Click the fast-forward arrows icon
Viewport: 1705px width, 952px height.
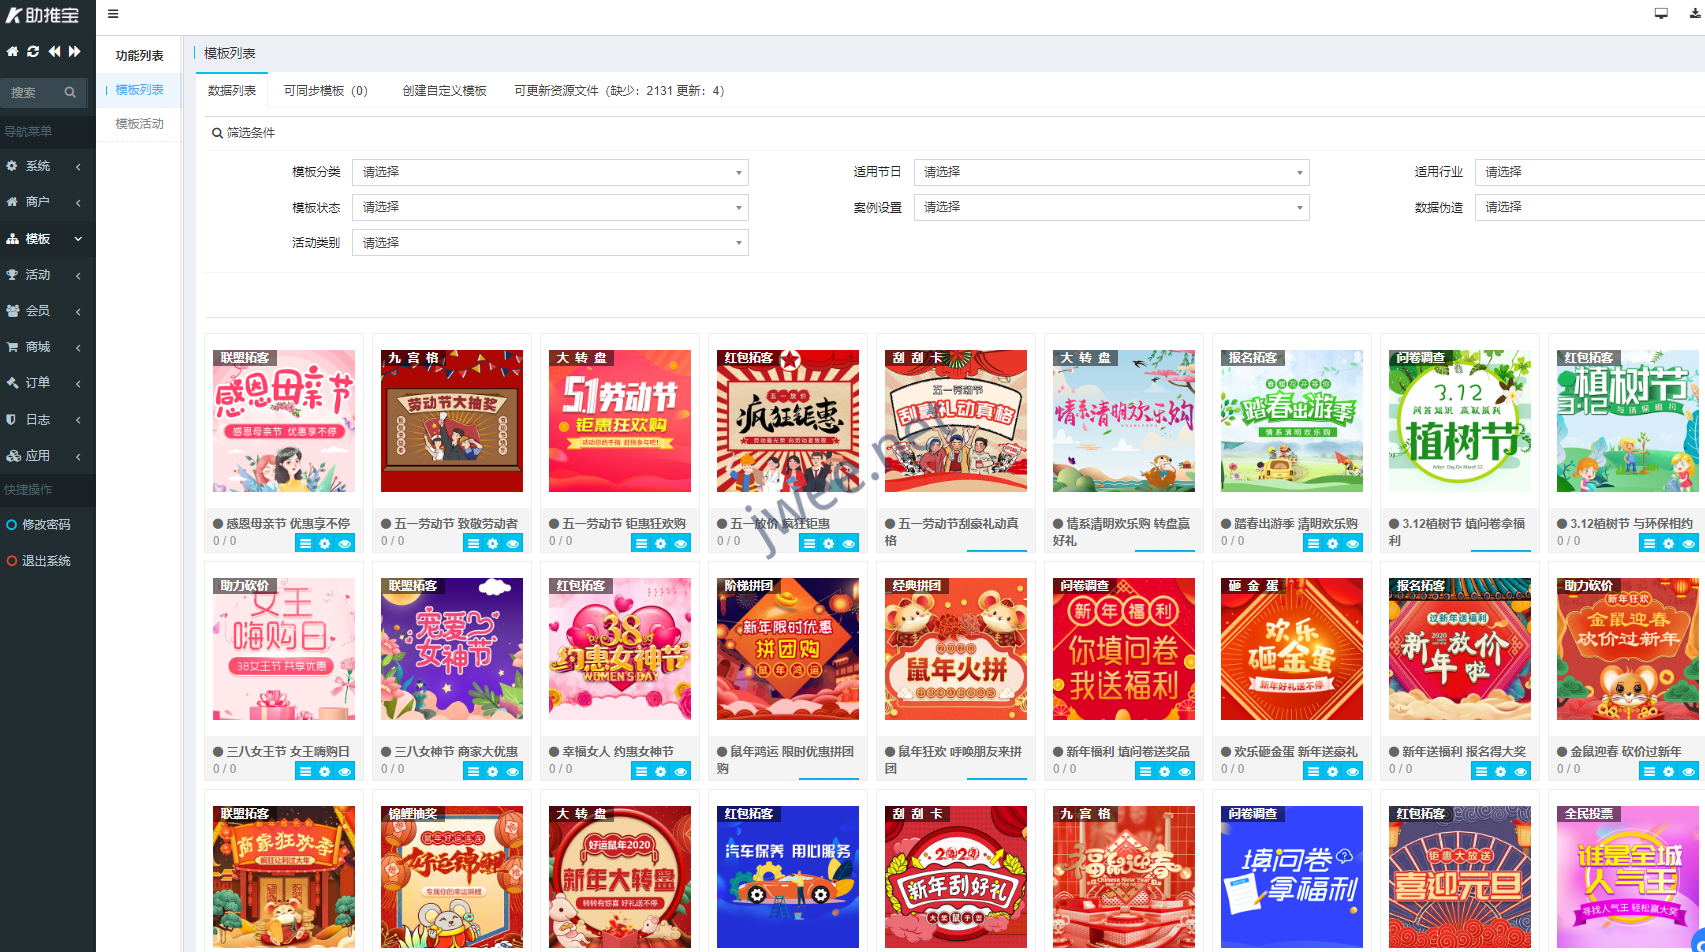coord(75,51)
